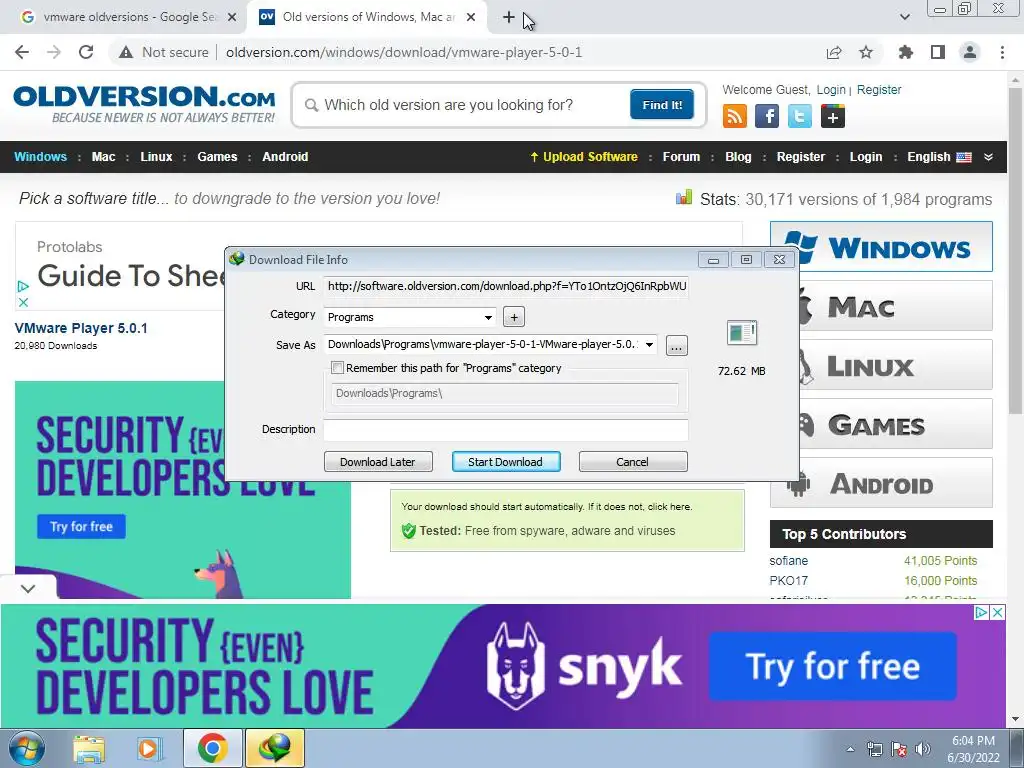The height and width of the screenshot is (768, 1024).
Task: Open Chrome tab search chevron
Action: 904,18
